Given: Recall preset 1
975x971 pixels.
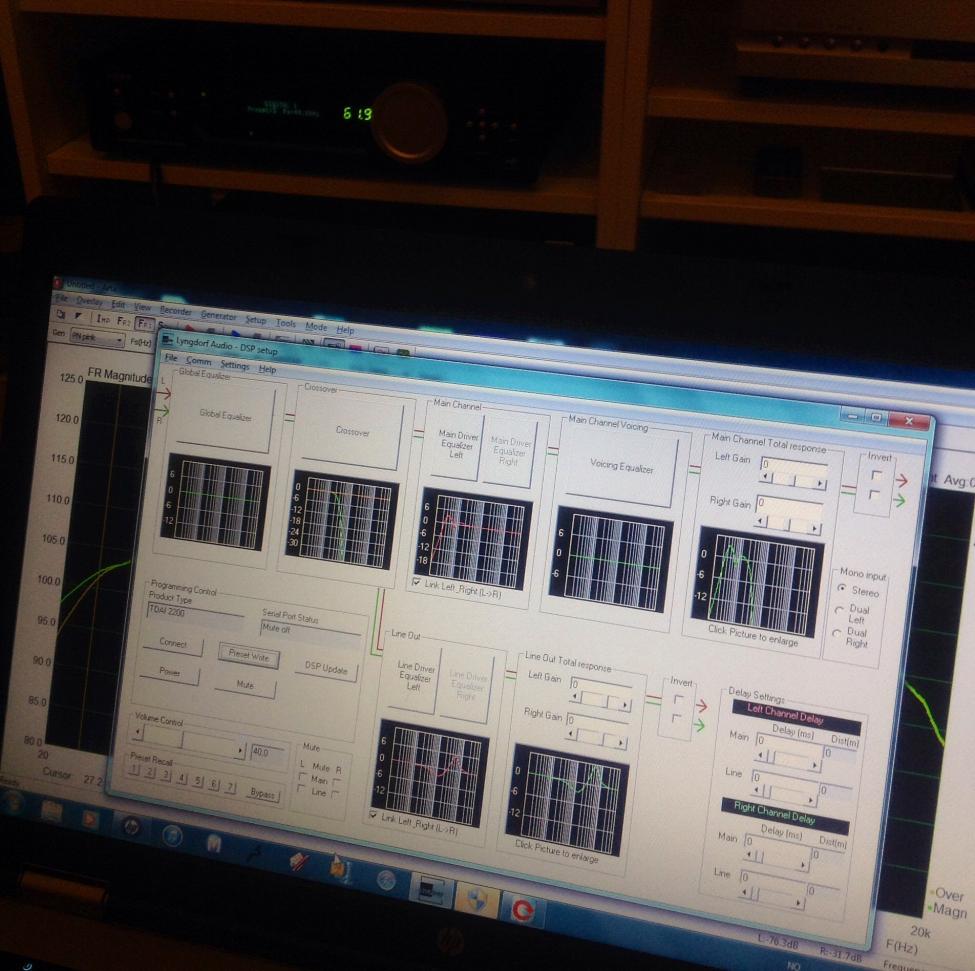Looking at the screenshot, I should tap(134, 770).
